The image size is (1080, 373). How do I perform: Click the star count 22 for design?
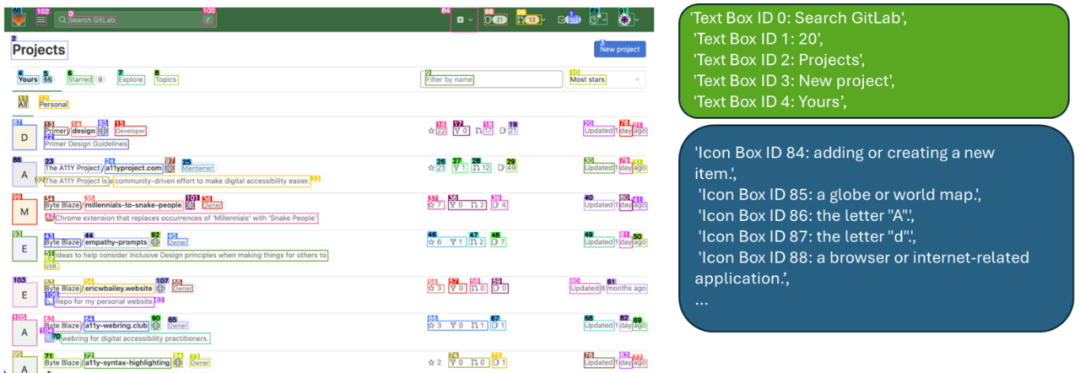click(x=437, y=130)
